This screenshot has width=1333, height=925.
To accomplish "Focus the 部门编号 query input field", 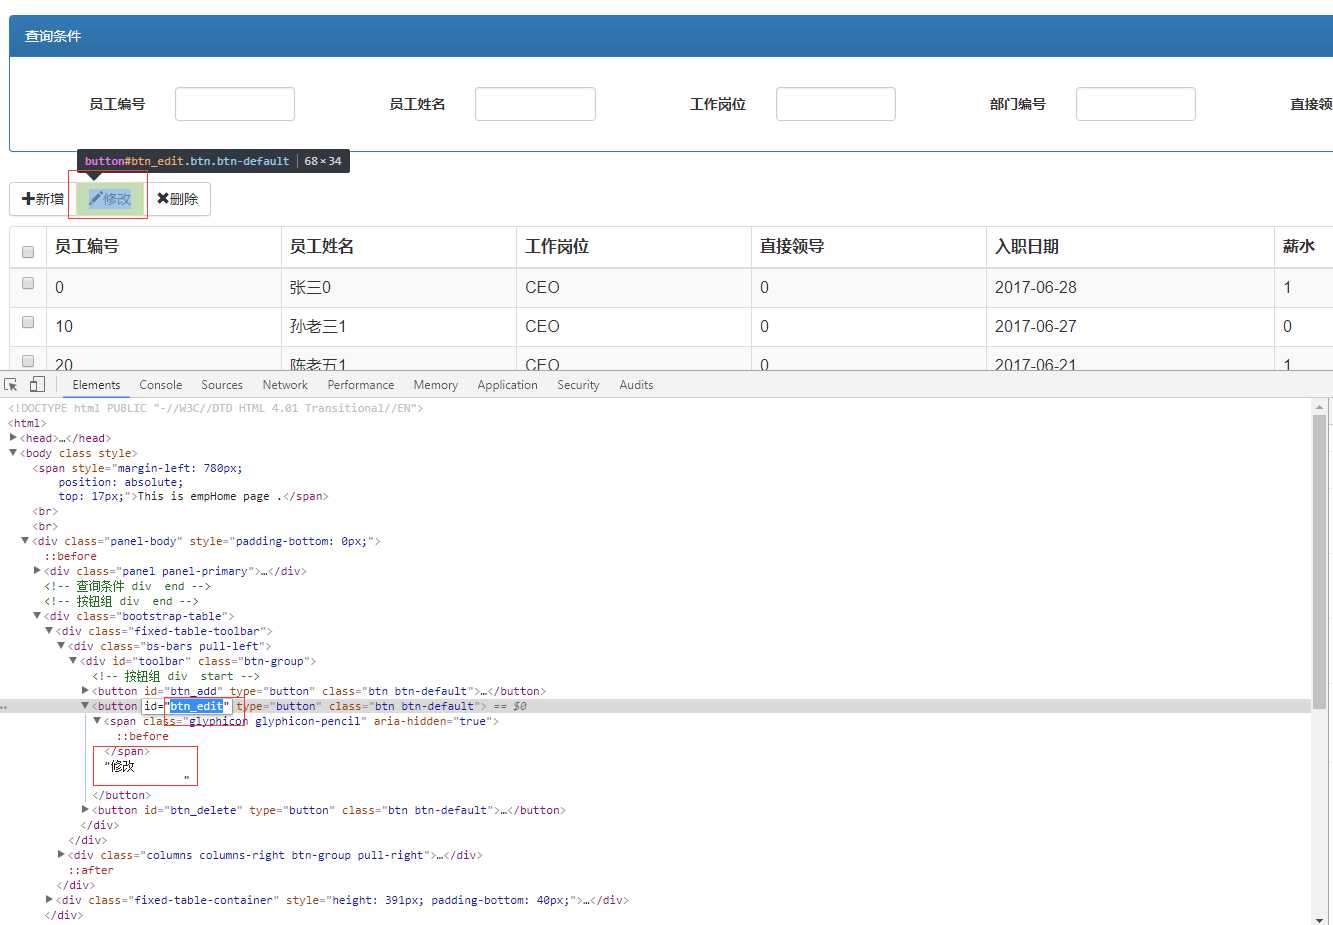I will [x=1136, y=104].
